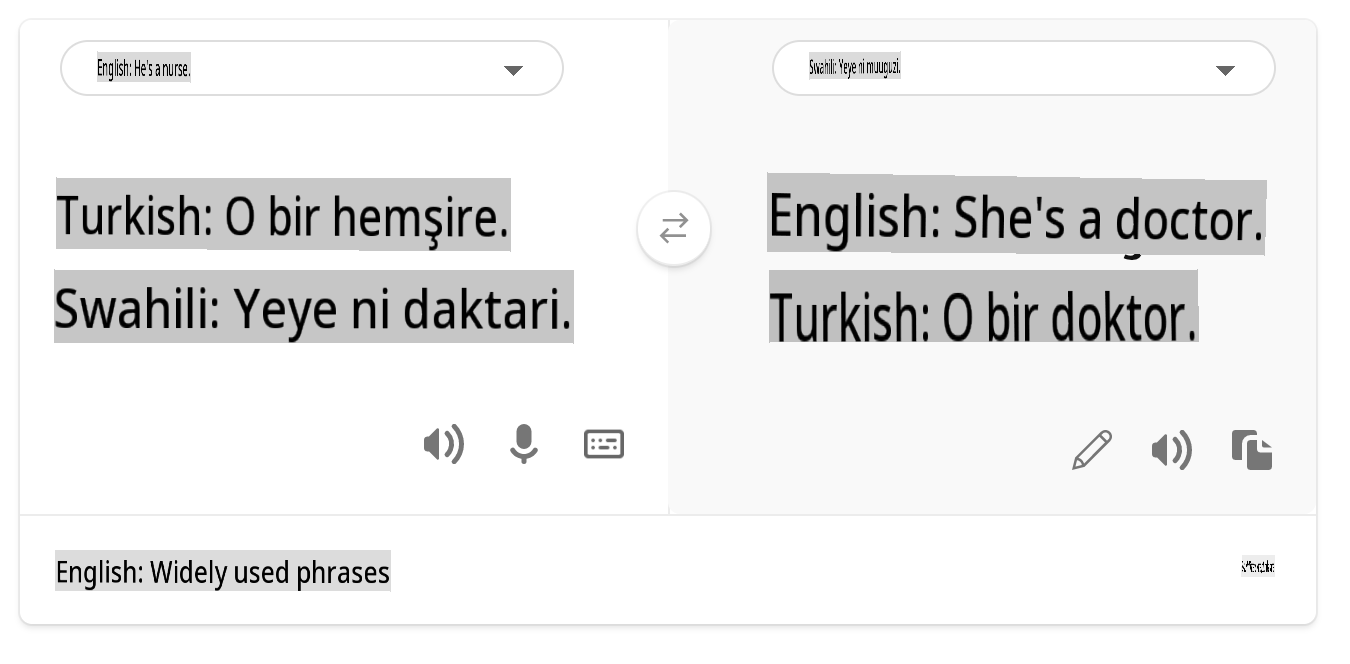Copy the translation to clipboard
This screenshot has height=664, width=1350.
tap(1252, 450)
